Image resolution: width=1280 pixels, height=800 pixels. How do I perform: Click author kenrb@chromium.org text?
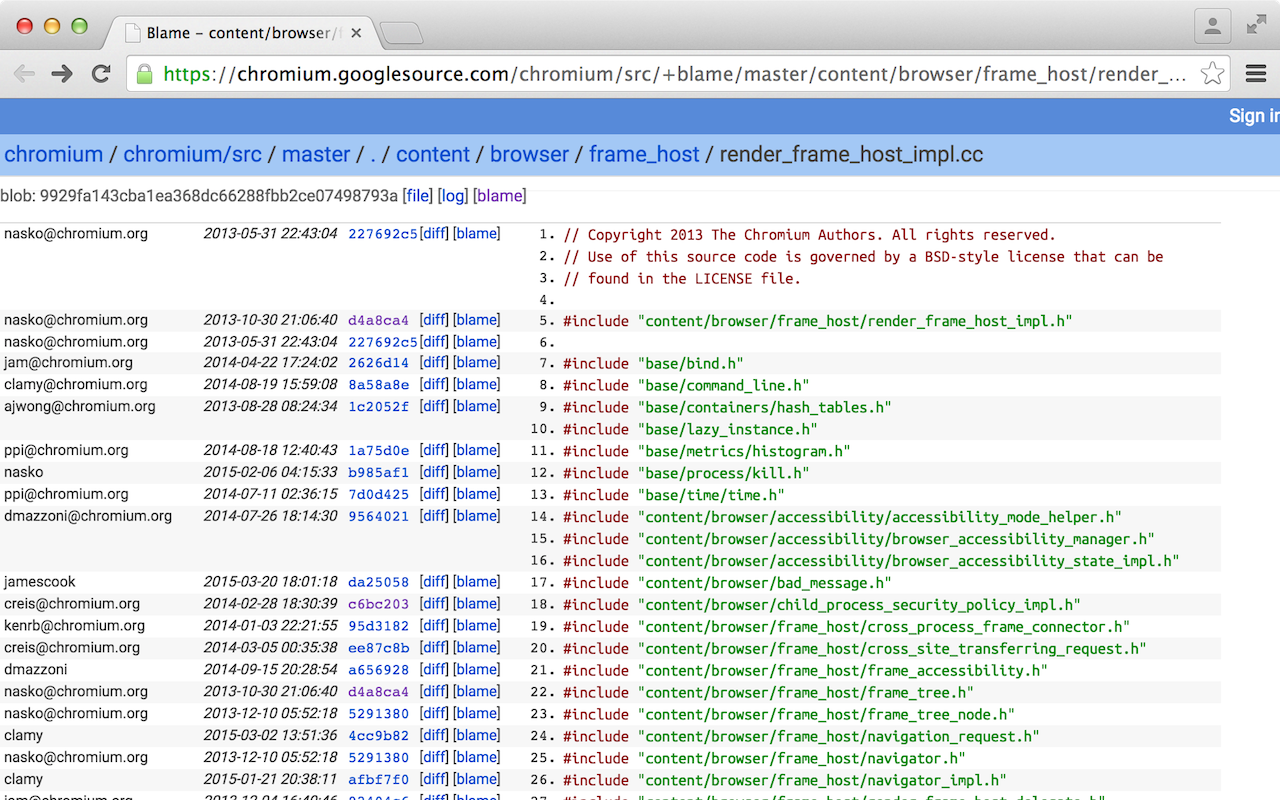tap(74, 626)
